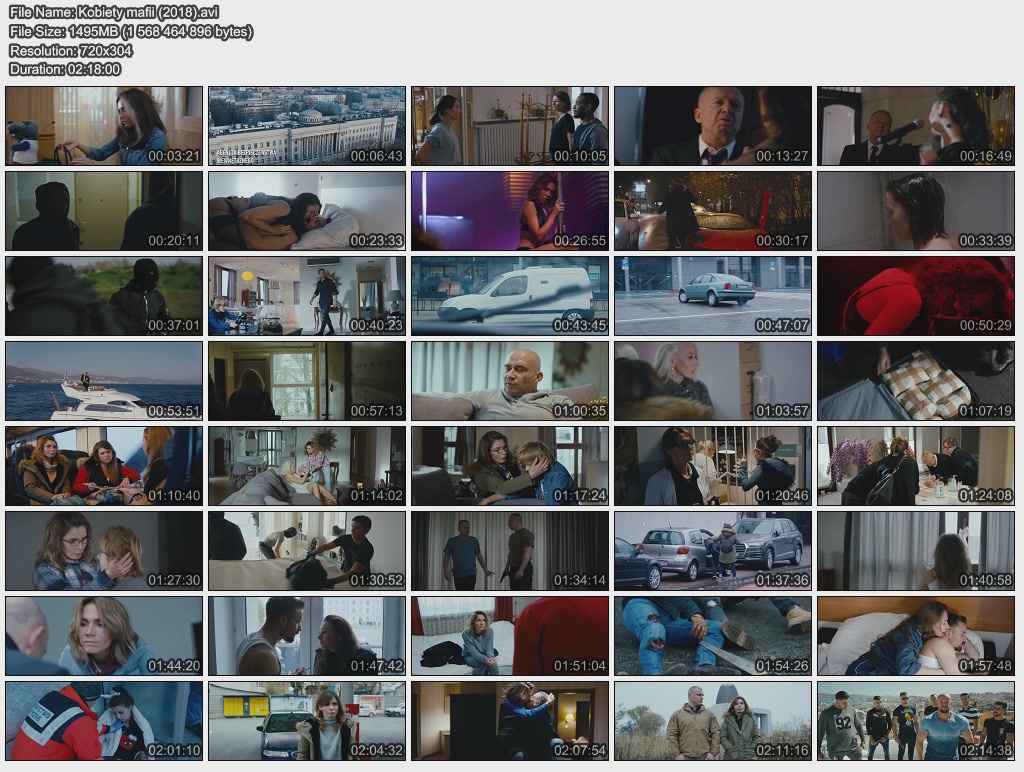This screenshot has width=1024, height=772.
Task: Pick the embrace frame at 02:07:54
Action: pos(510,721)
